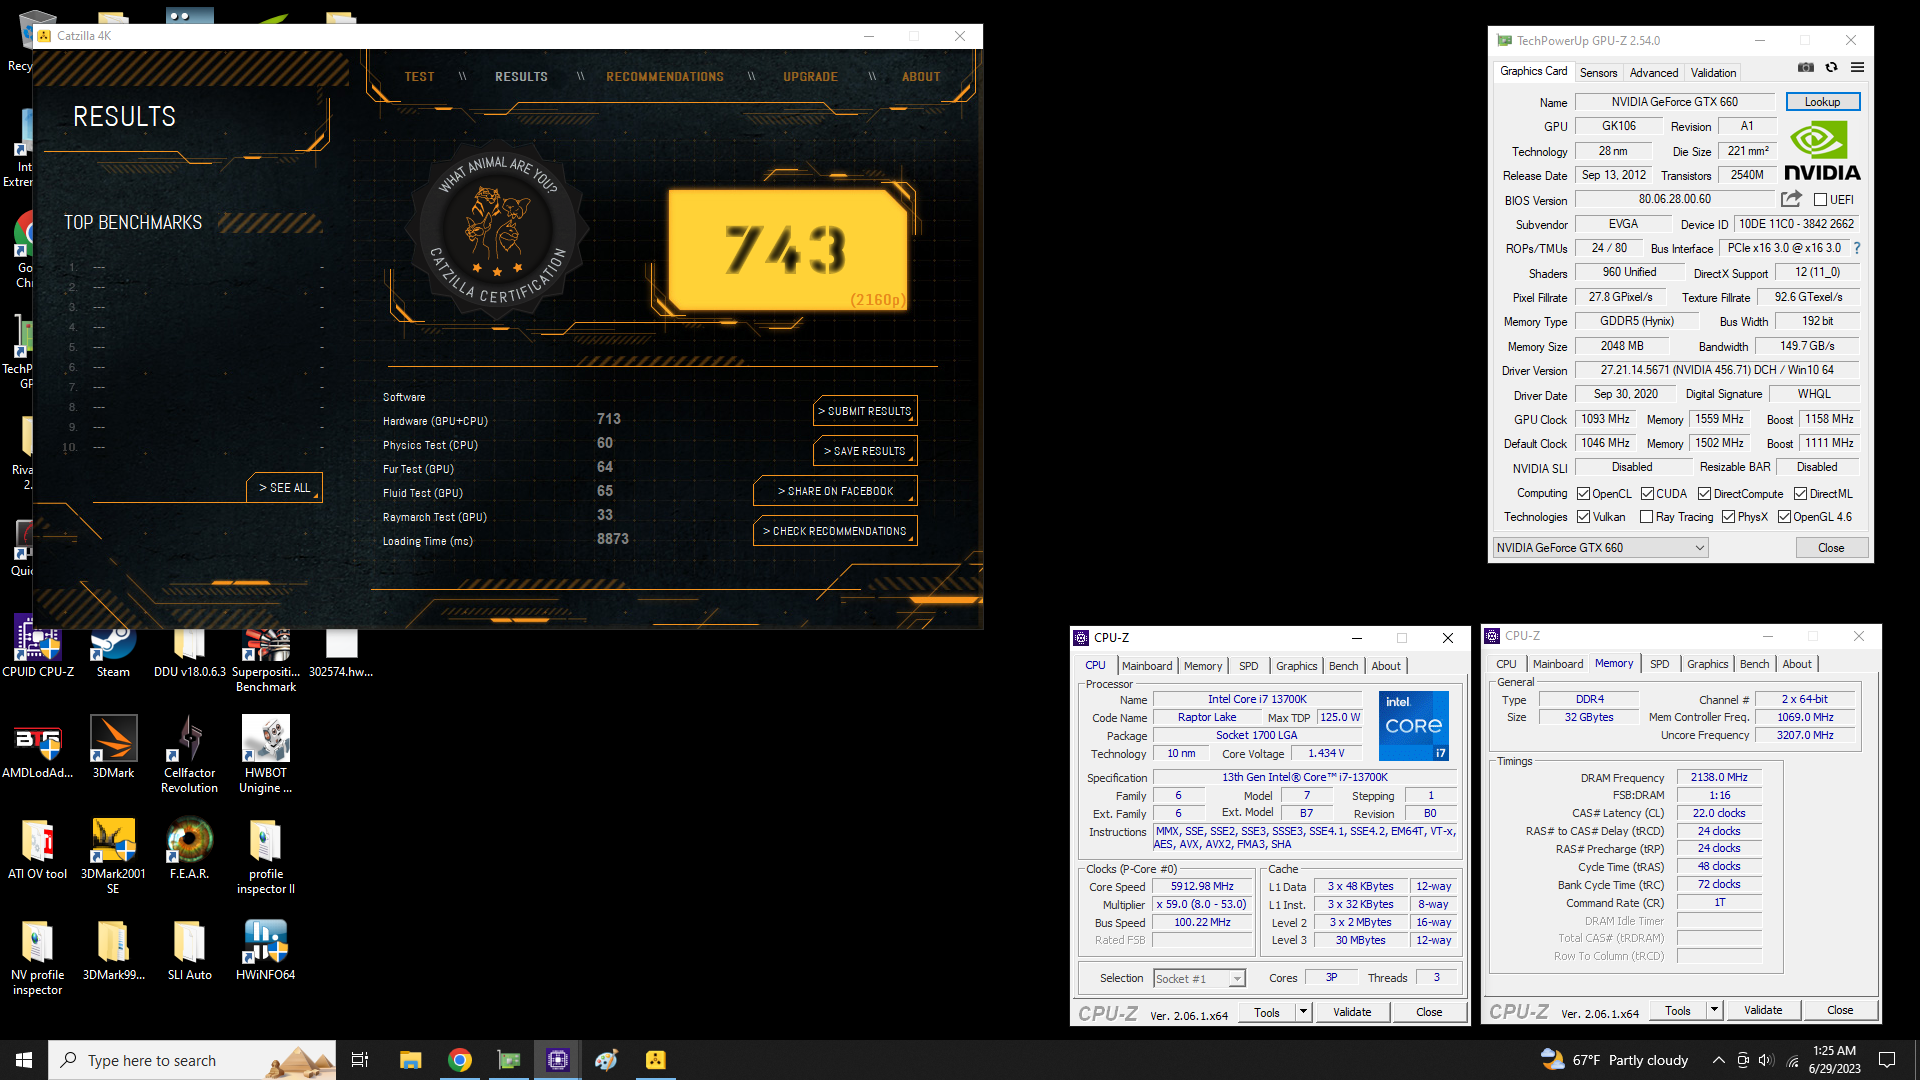Switch to the Advanced tab in GPU-Z
The height and width of the screenshot is (1080, 1920).
pyautogui.click(x=1653, y=72)
